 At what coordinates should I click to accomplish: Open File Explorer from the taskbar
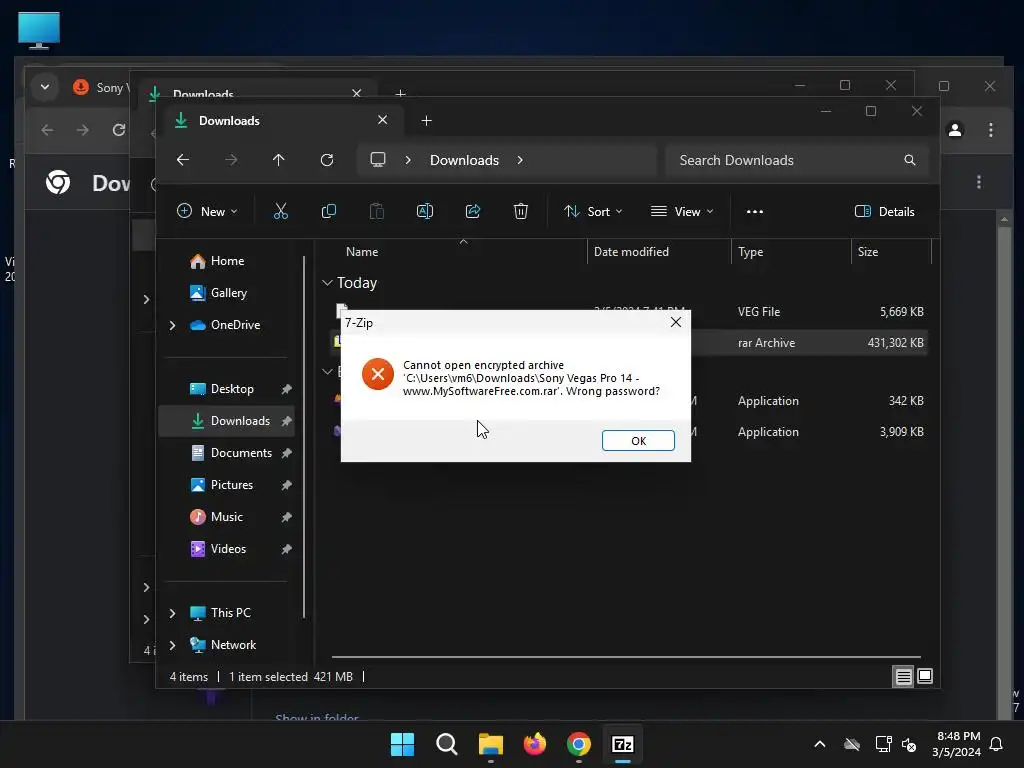pyautogui.click(x=490, y=744)
